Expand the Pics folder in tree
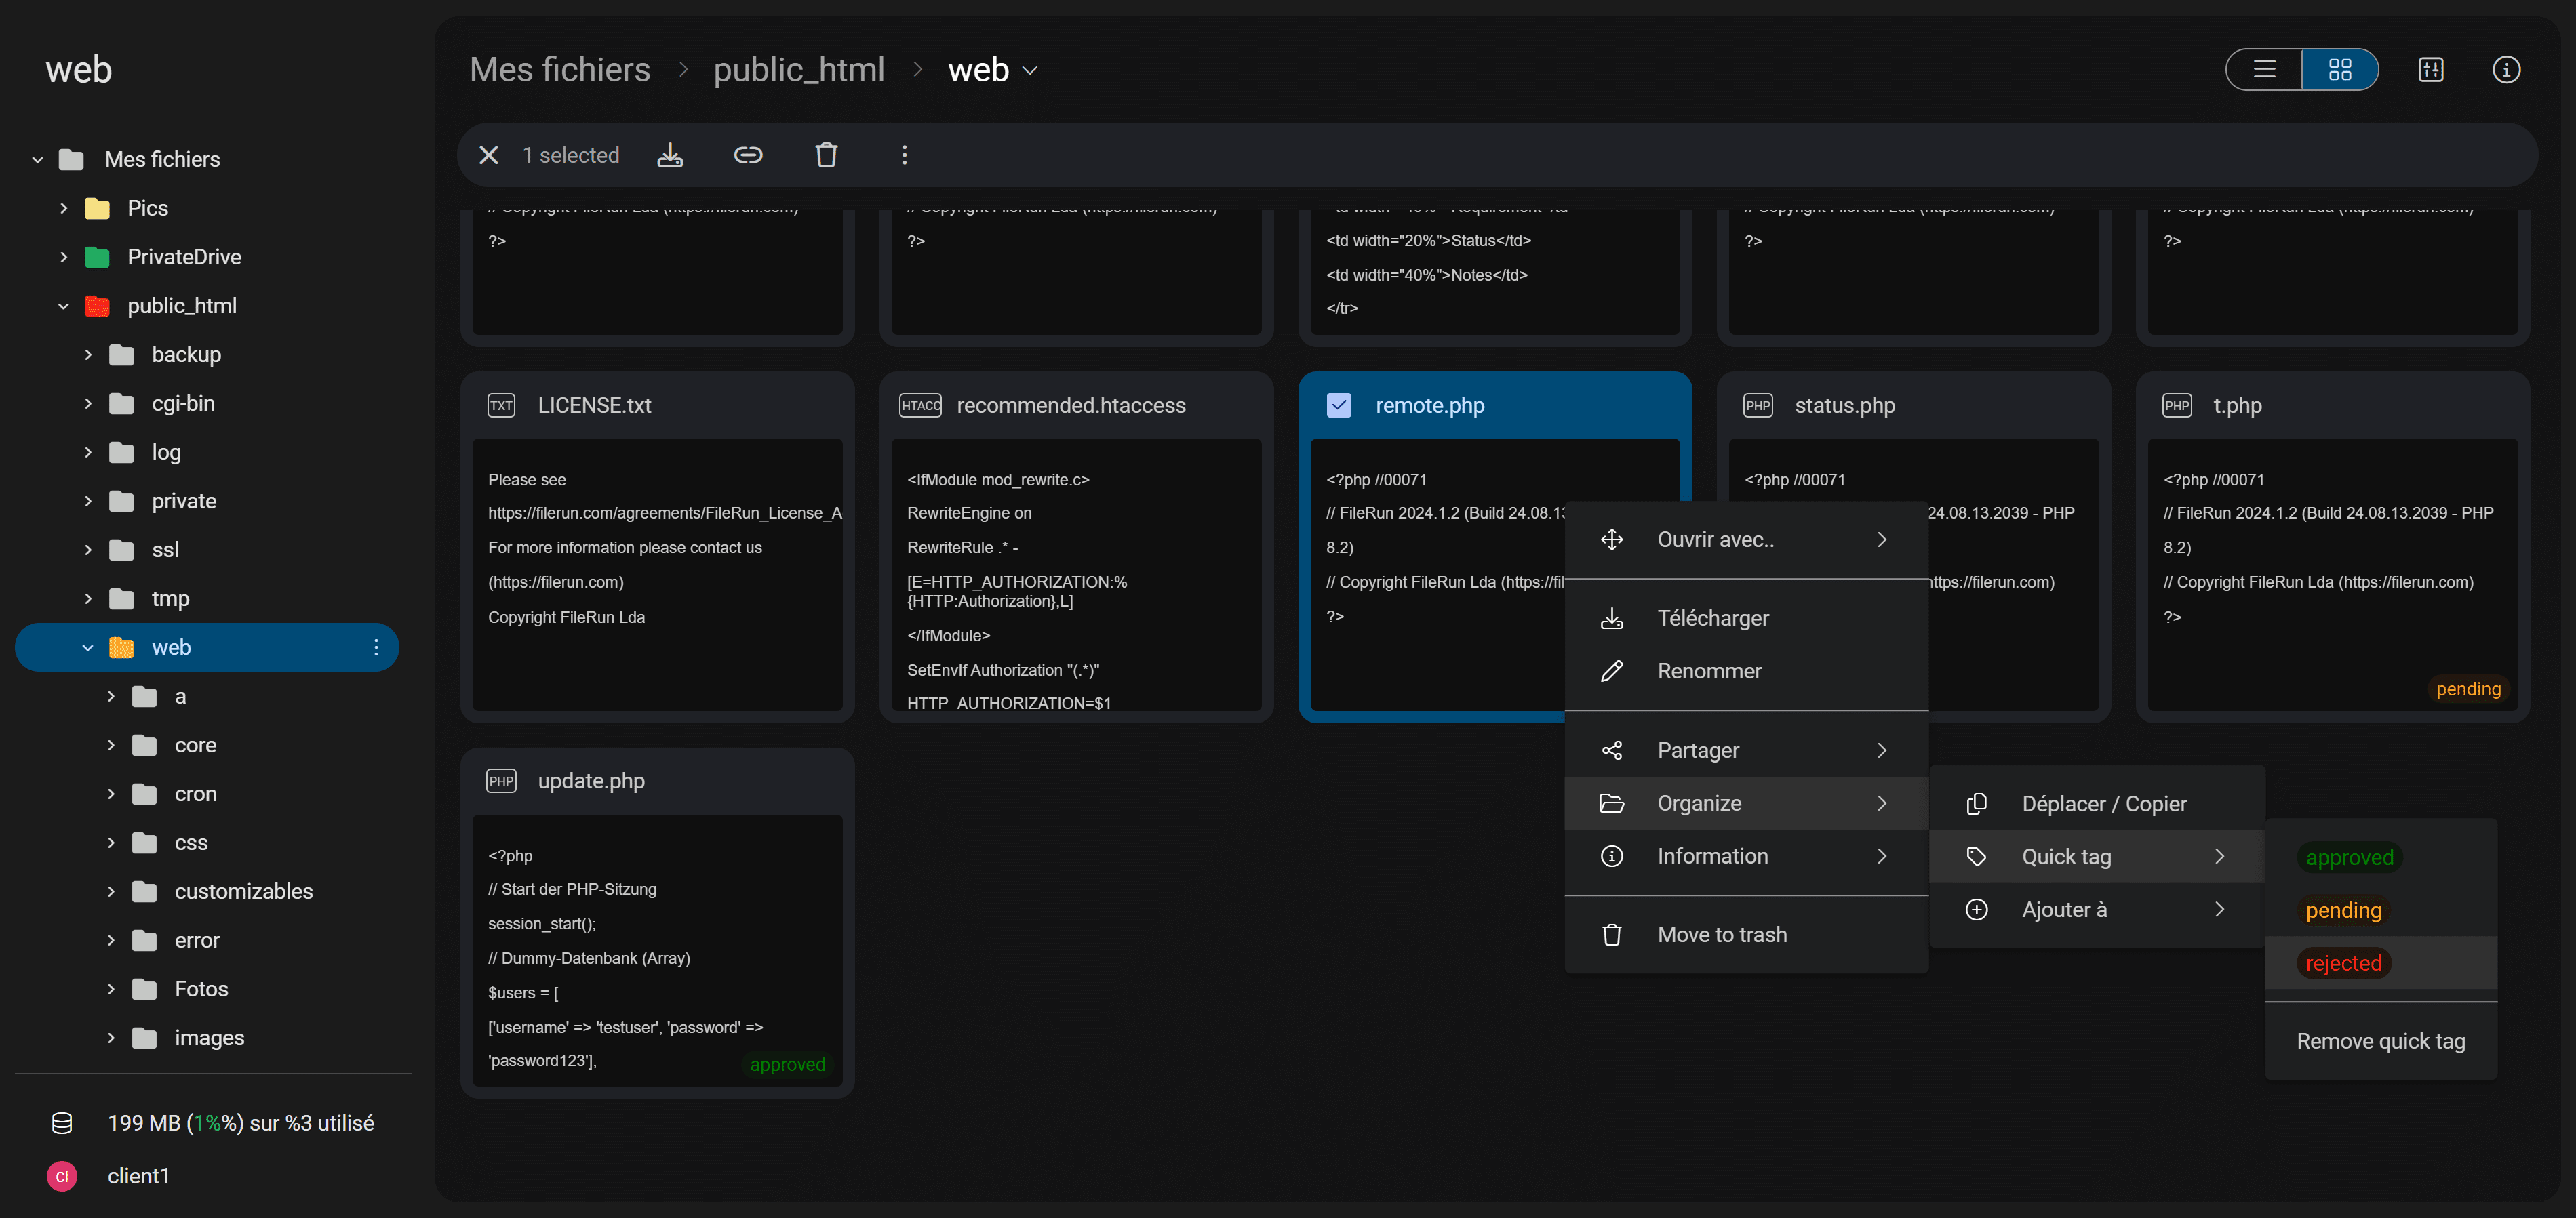The image size is (2576, 1218). [x=64, y=208]
